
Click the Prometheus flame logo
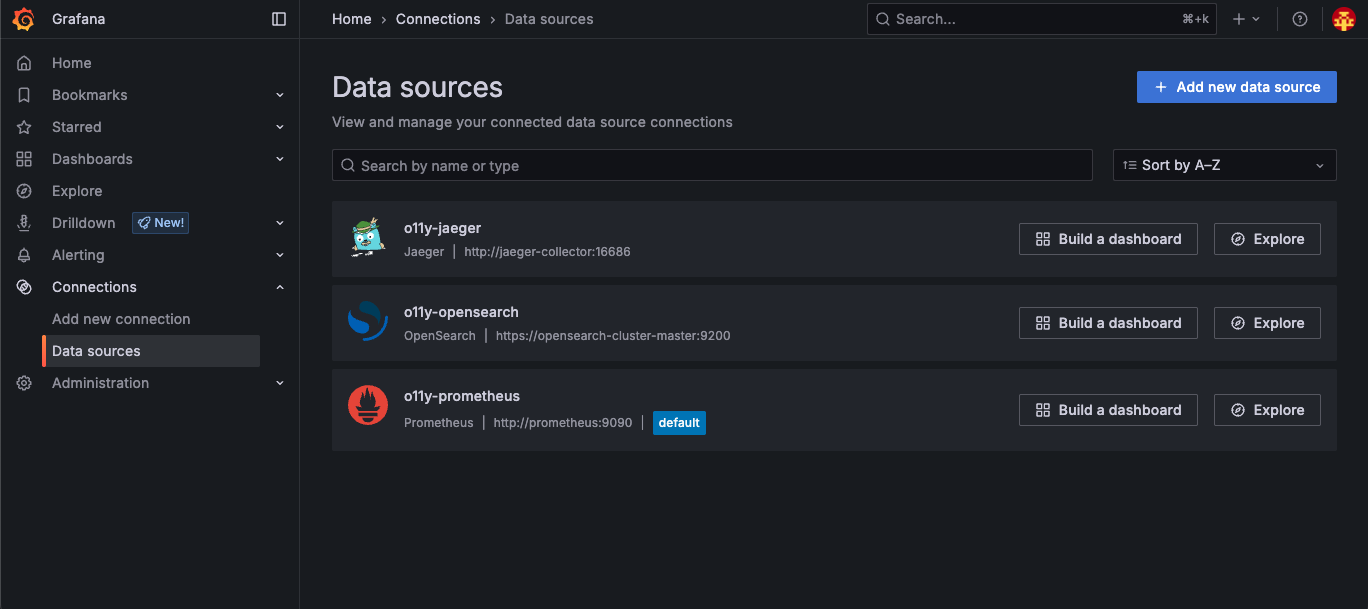[x=368, y=405]
